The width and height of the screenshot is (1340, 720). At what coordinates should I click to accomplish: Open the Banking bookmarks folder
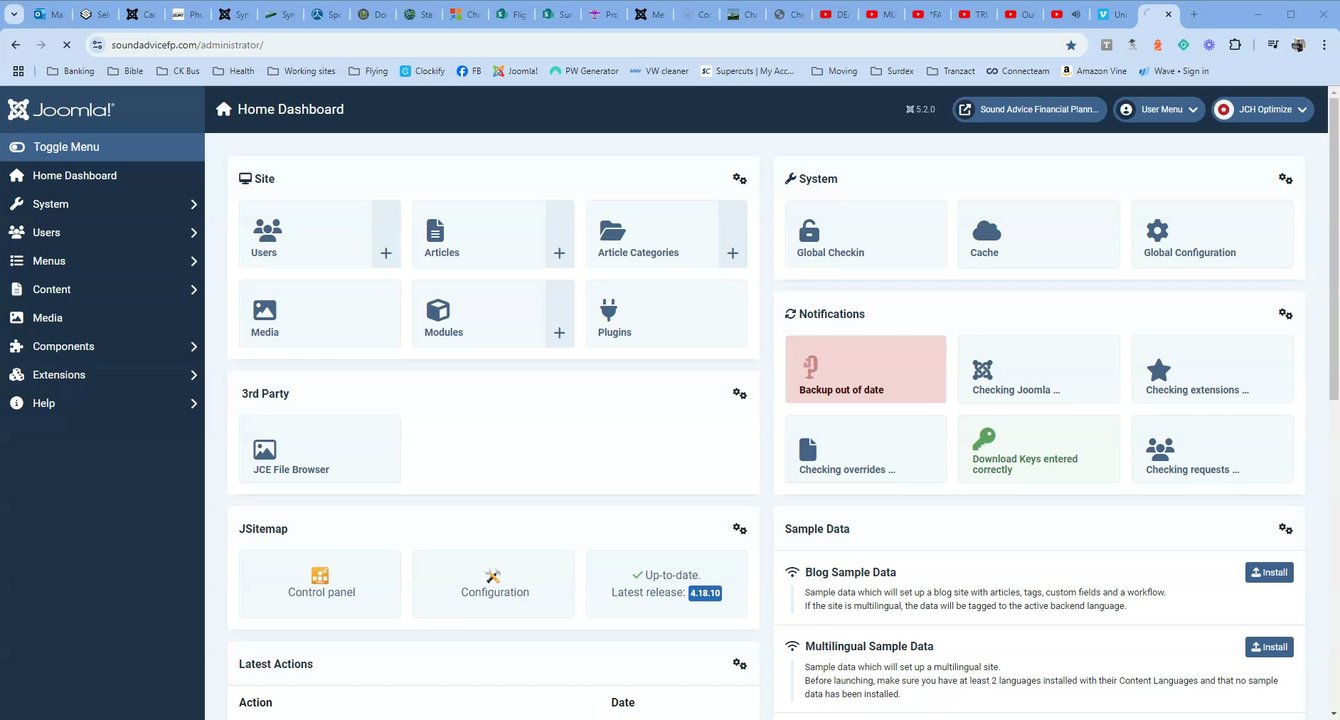click(71, 71)
